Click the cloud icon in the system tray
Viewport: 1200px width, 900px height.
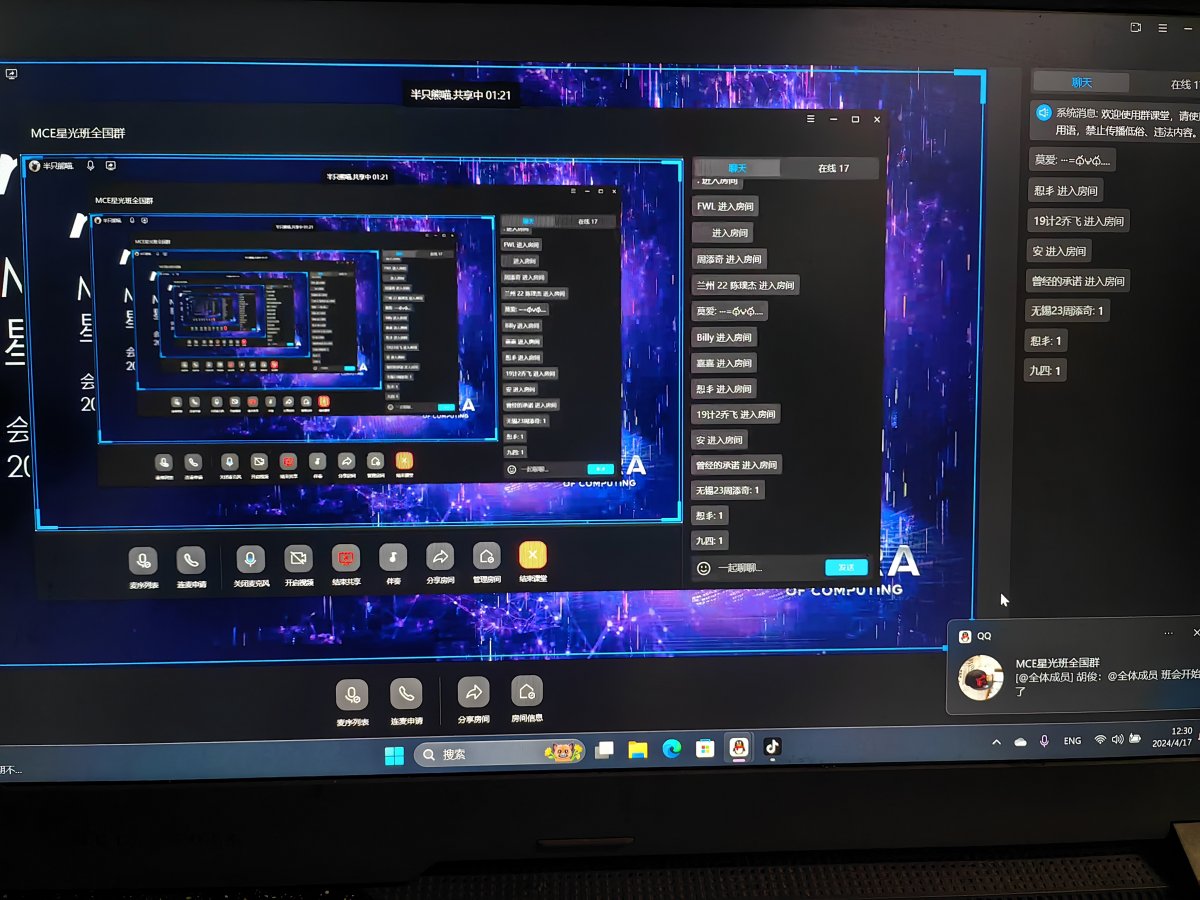point(1020,742)
